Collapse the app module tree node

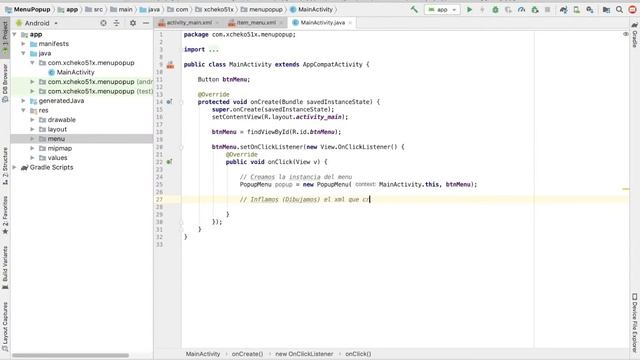(x=15, y=34)
